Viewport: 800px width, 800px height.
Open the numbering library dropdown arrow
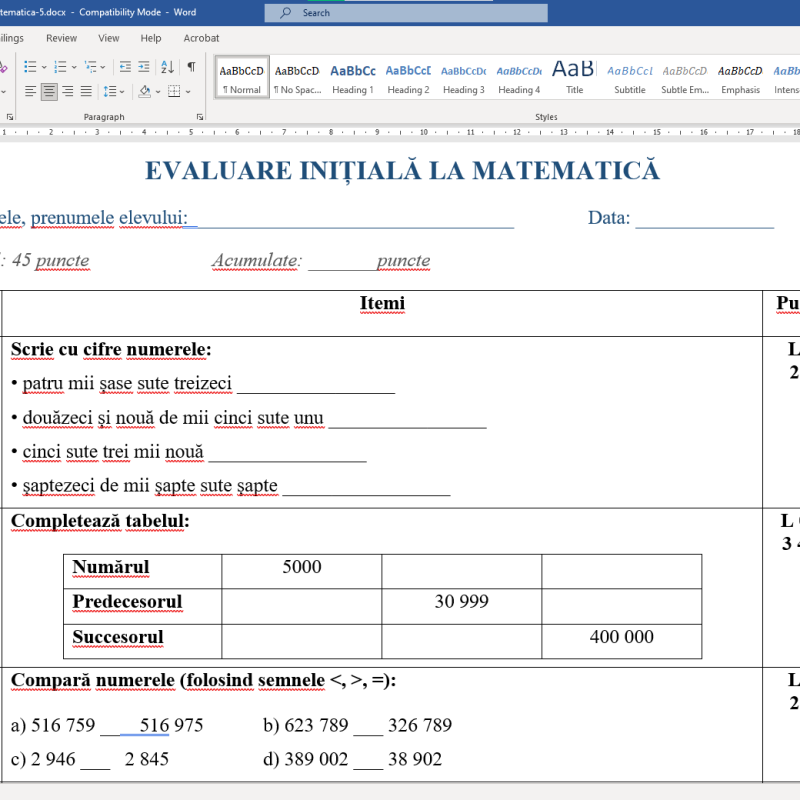(74, 67)
